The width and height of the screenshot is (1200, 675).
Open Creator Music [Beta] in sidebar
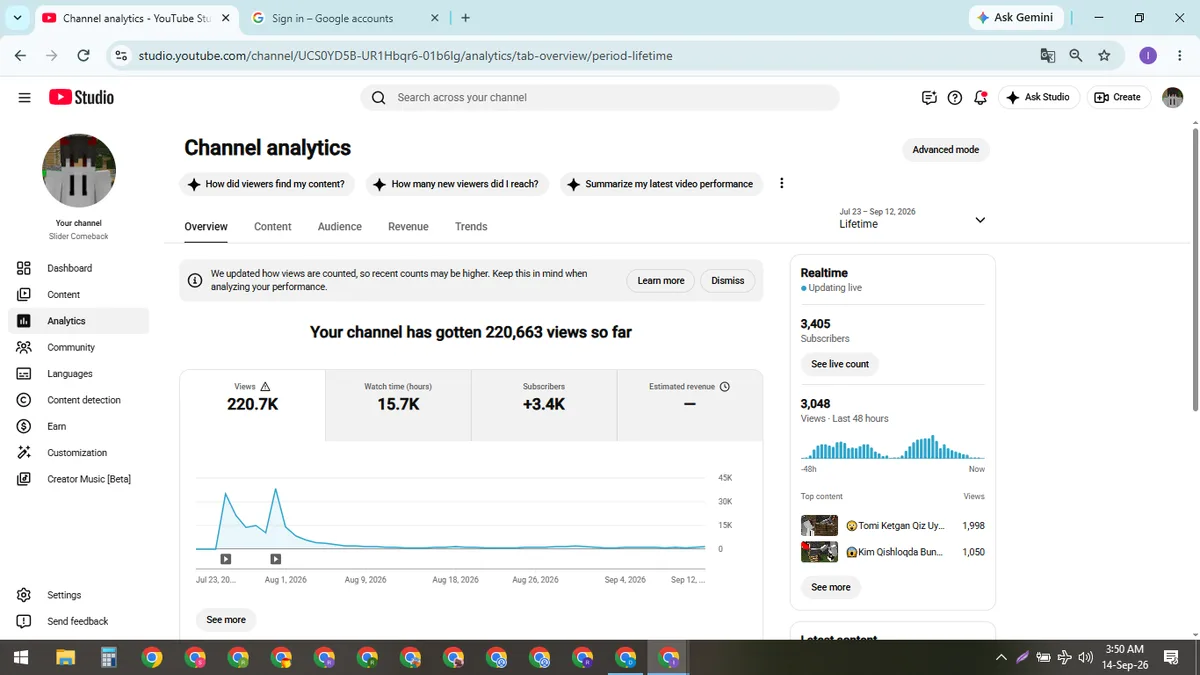[79, 479]
